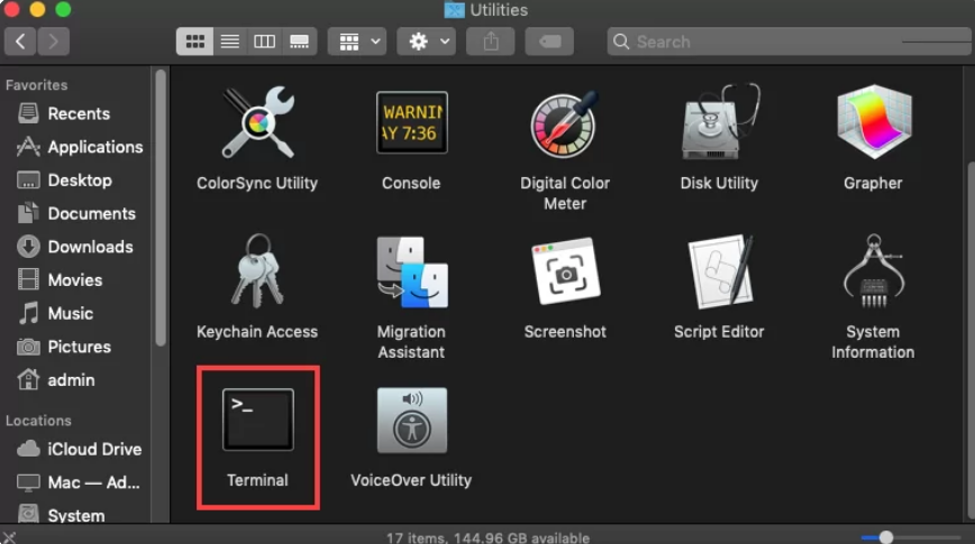This screenshot has width=976, height=544.
Task: Select the Grapher app icon
Action: tap(874, 122)
